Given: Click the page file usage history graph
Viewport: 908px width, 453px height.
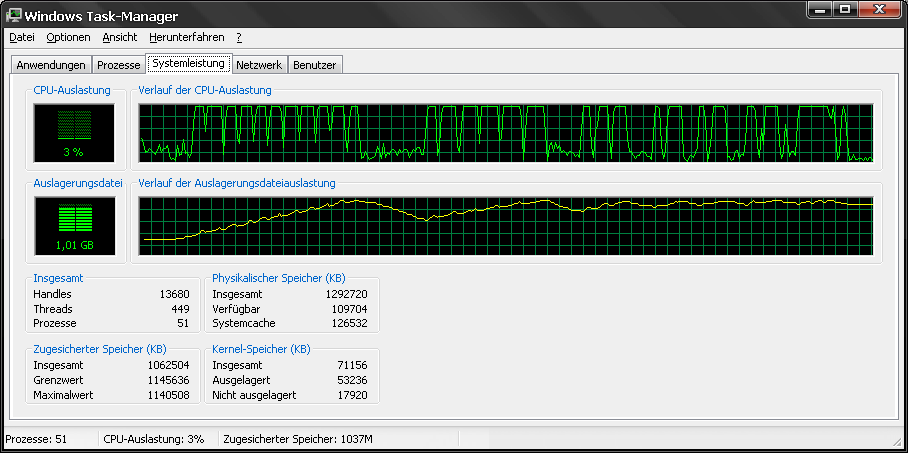Looking at the screenshot, I should pyautogui.click(x=506, y=226).
